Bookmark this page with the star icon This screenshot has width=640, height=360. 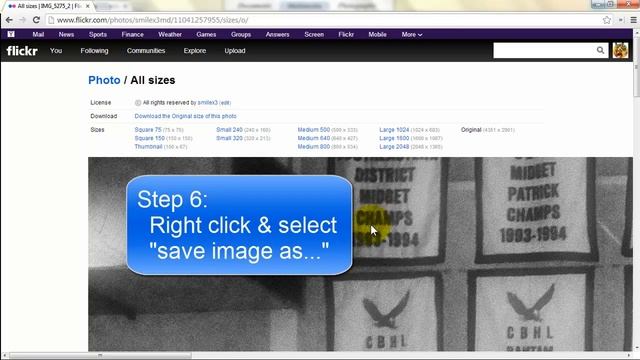pos(607,20)
